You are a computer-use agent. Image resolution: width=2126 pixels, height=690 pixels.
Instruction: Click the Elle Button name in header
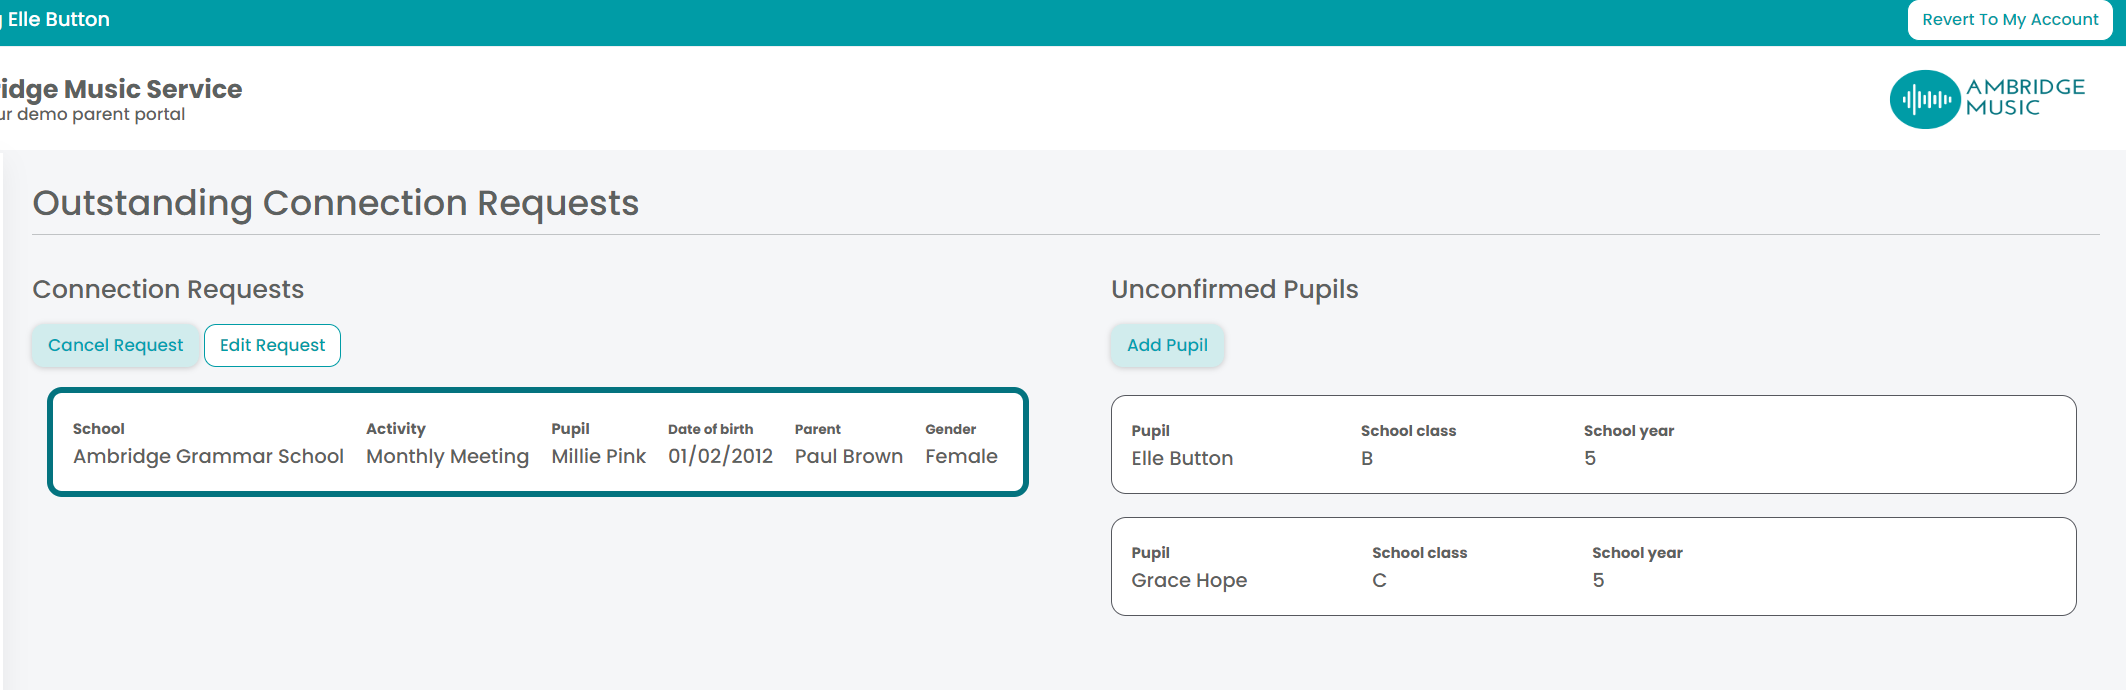[58, 19]
